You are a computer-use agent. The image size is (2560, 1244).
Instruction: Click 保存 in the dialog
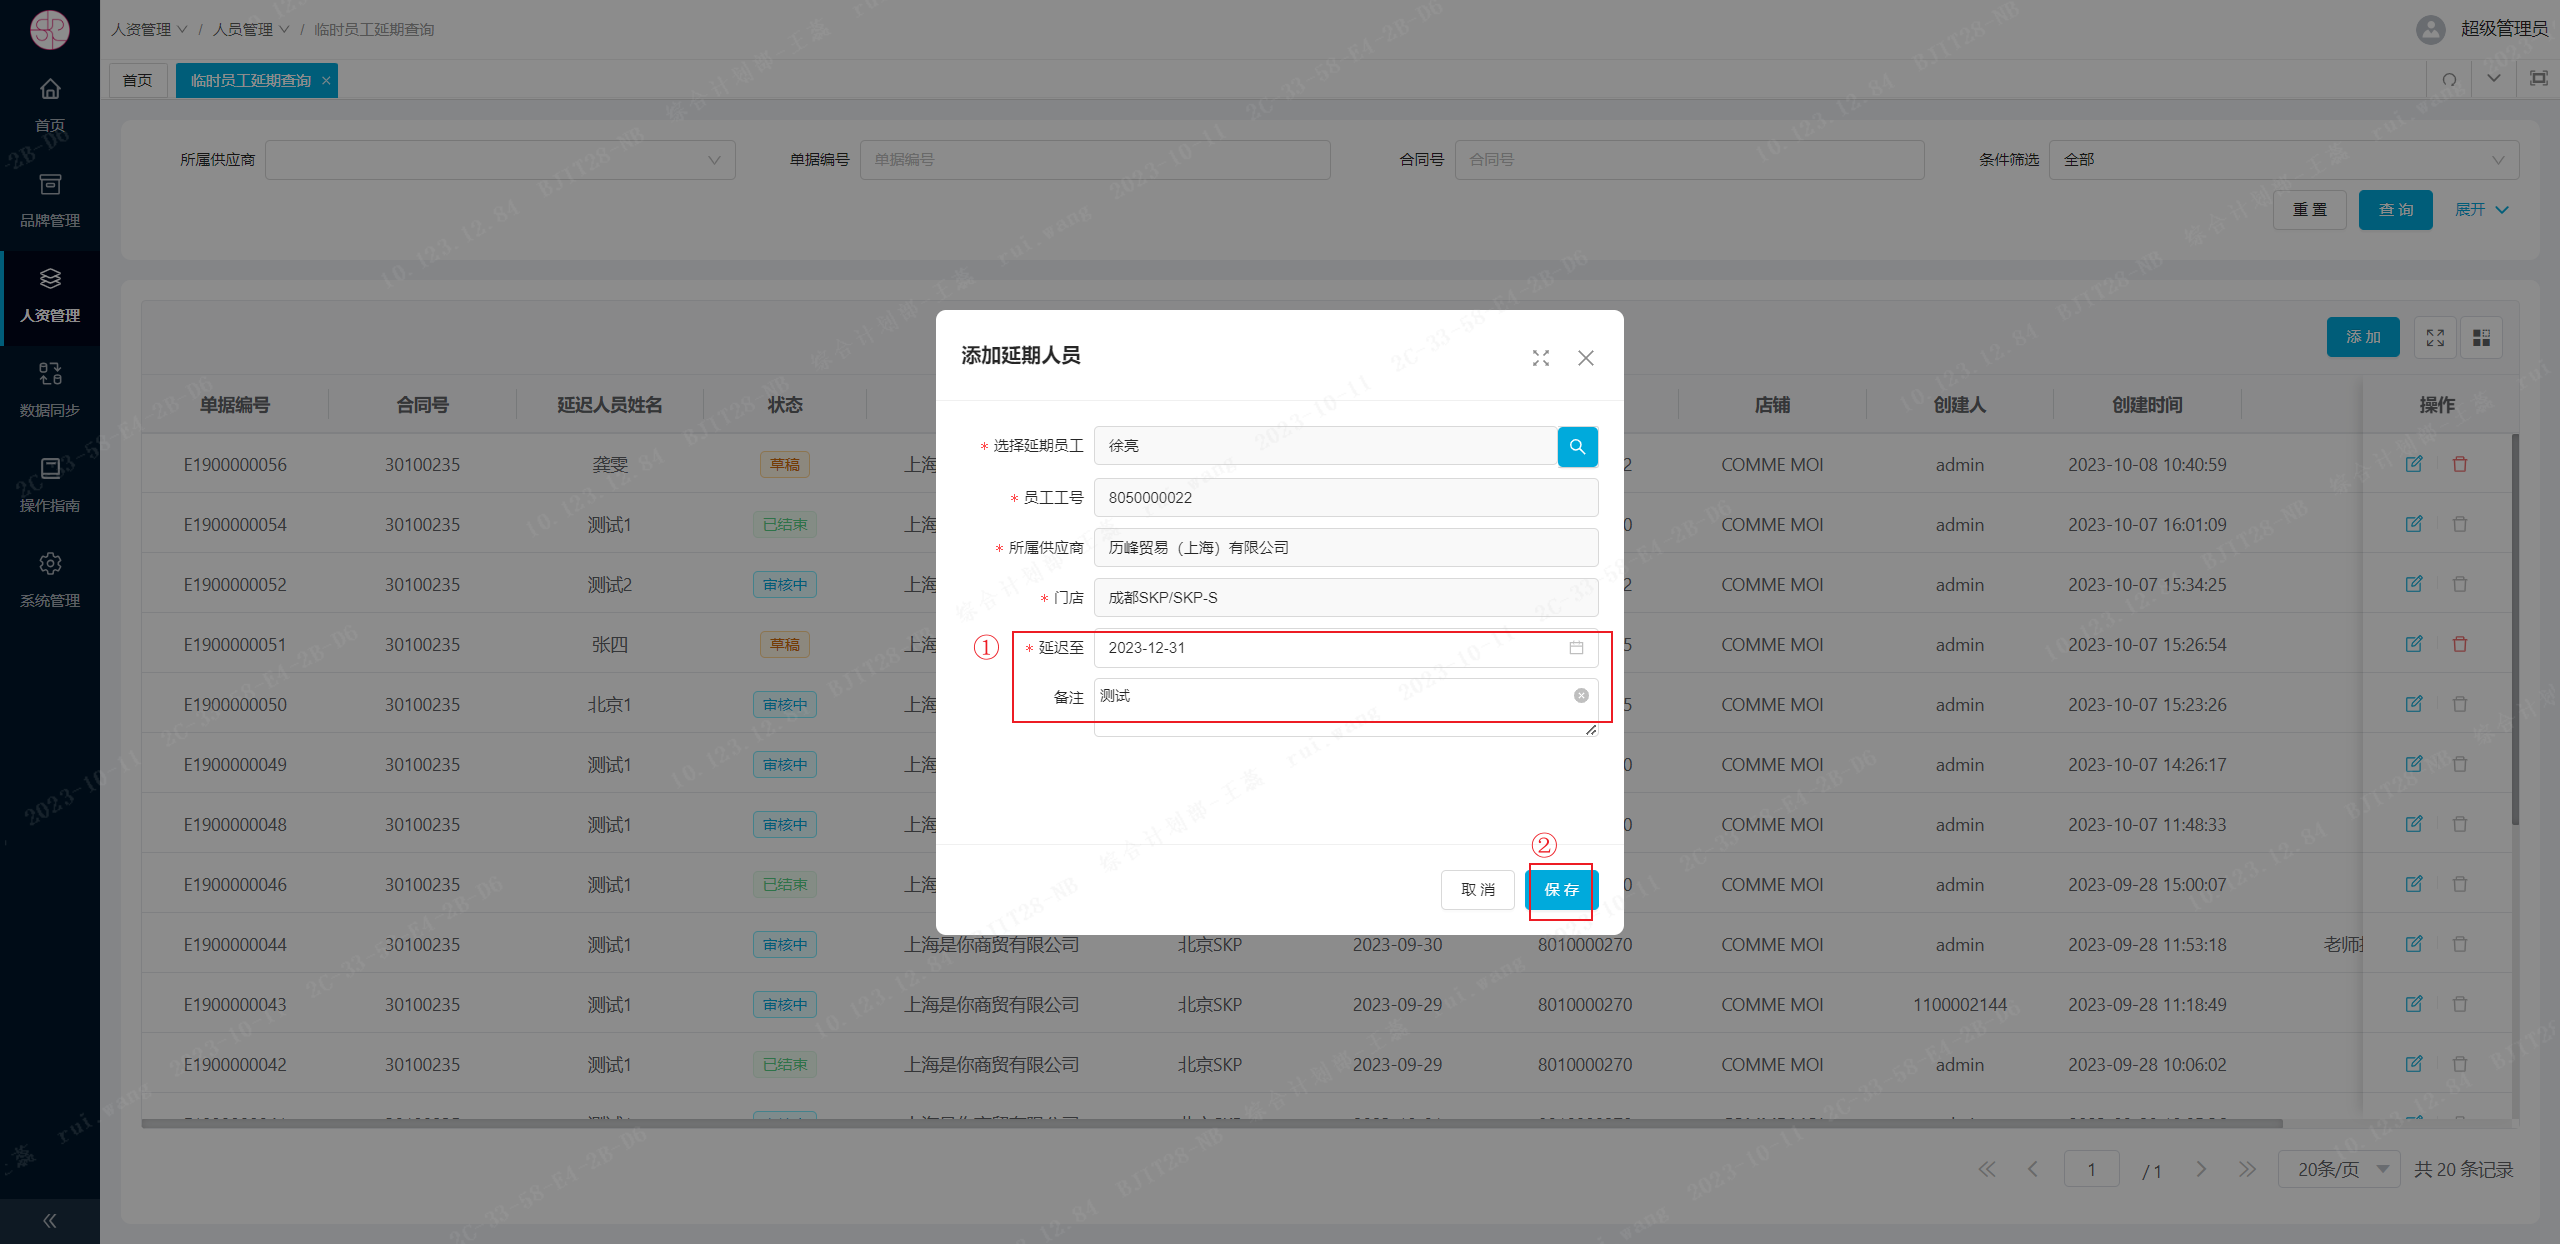tap(1561, 890)
